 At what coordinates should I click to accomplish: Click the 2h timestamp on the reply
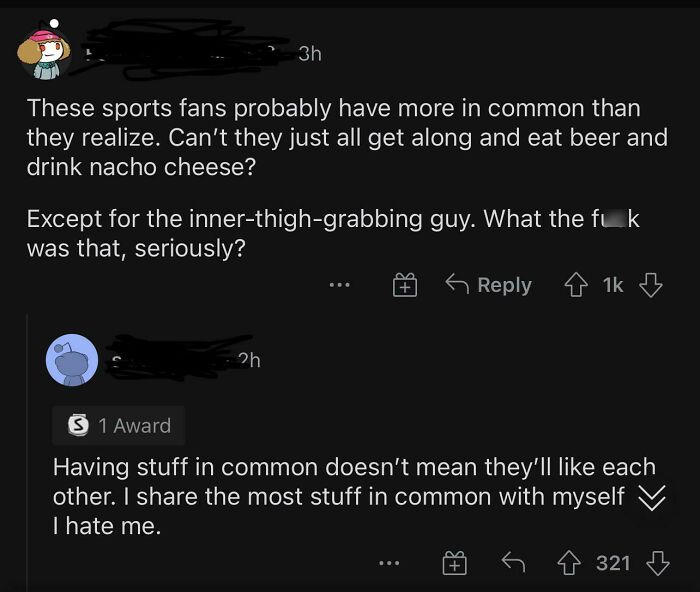coord(250,361)
